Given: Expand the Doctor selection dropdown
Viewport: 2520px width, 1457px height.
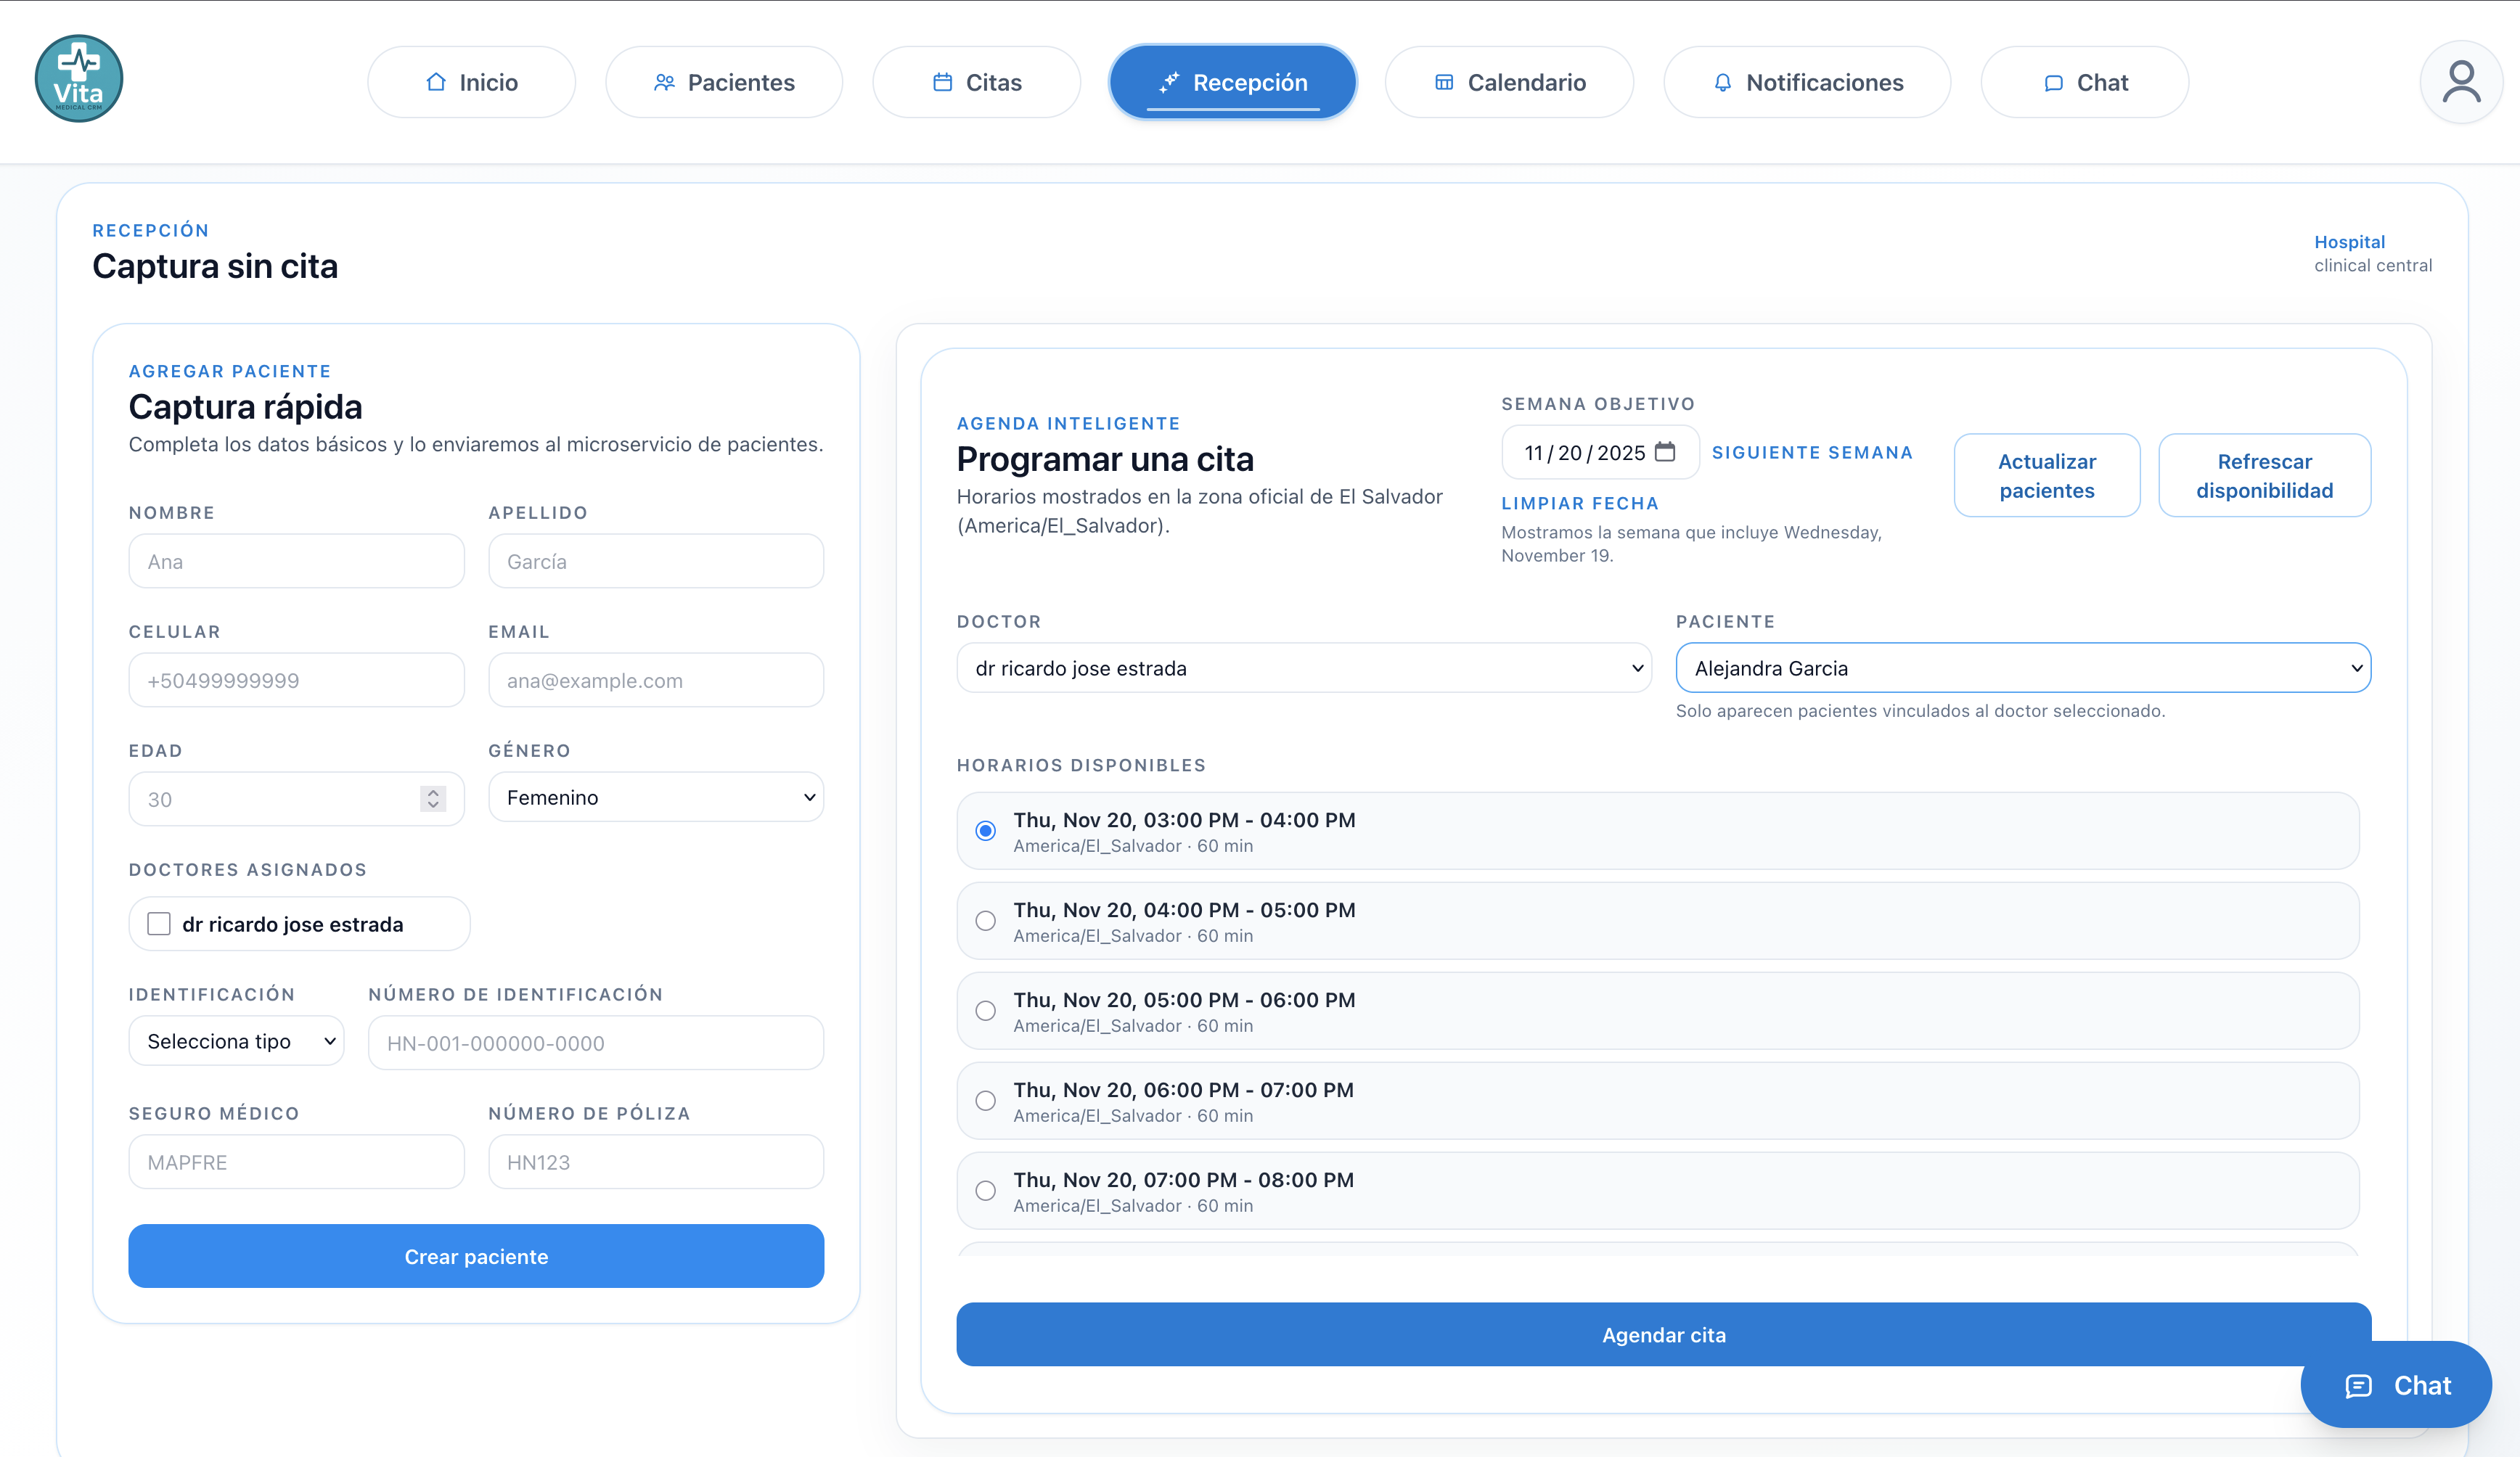Looking at the screenshot, I should tap(1303, 668).
